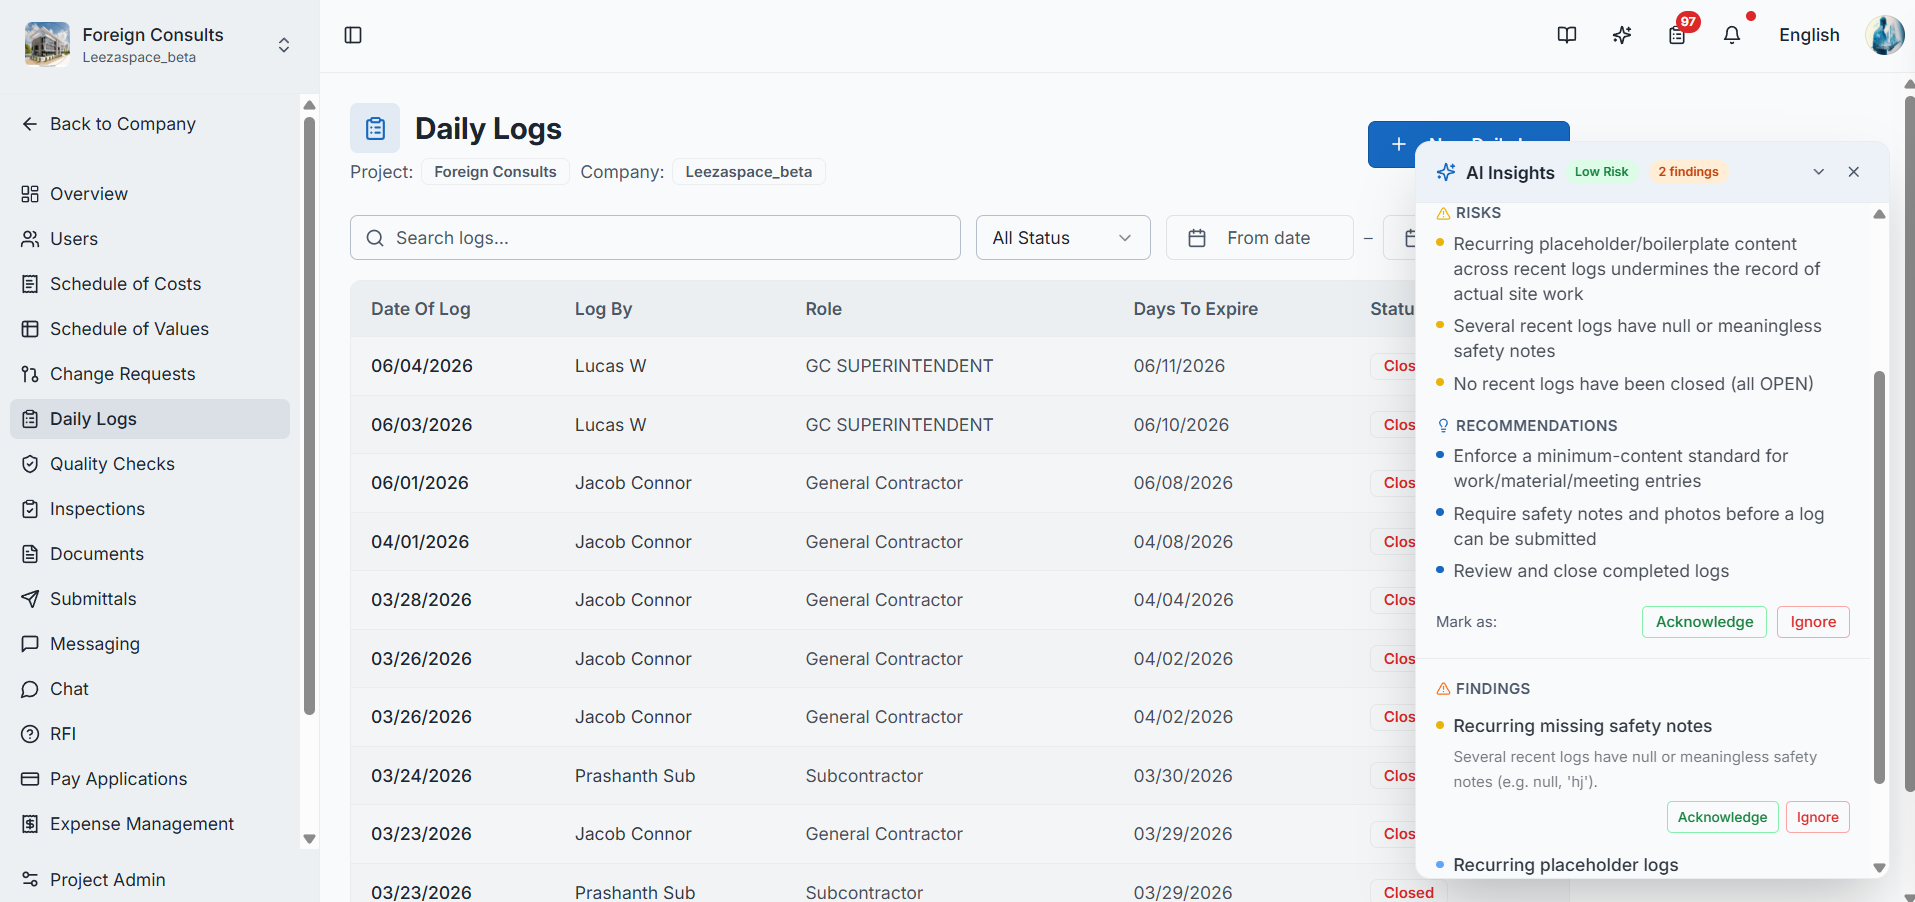Click the Users people icon

click(x=30, y=239)
